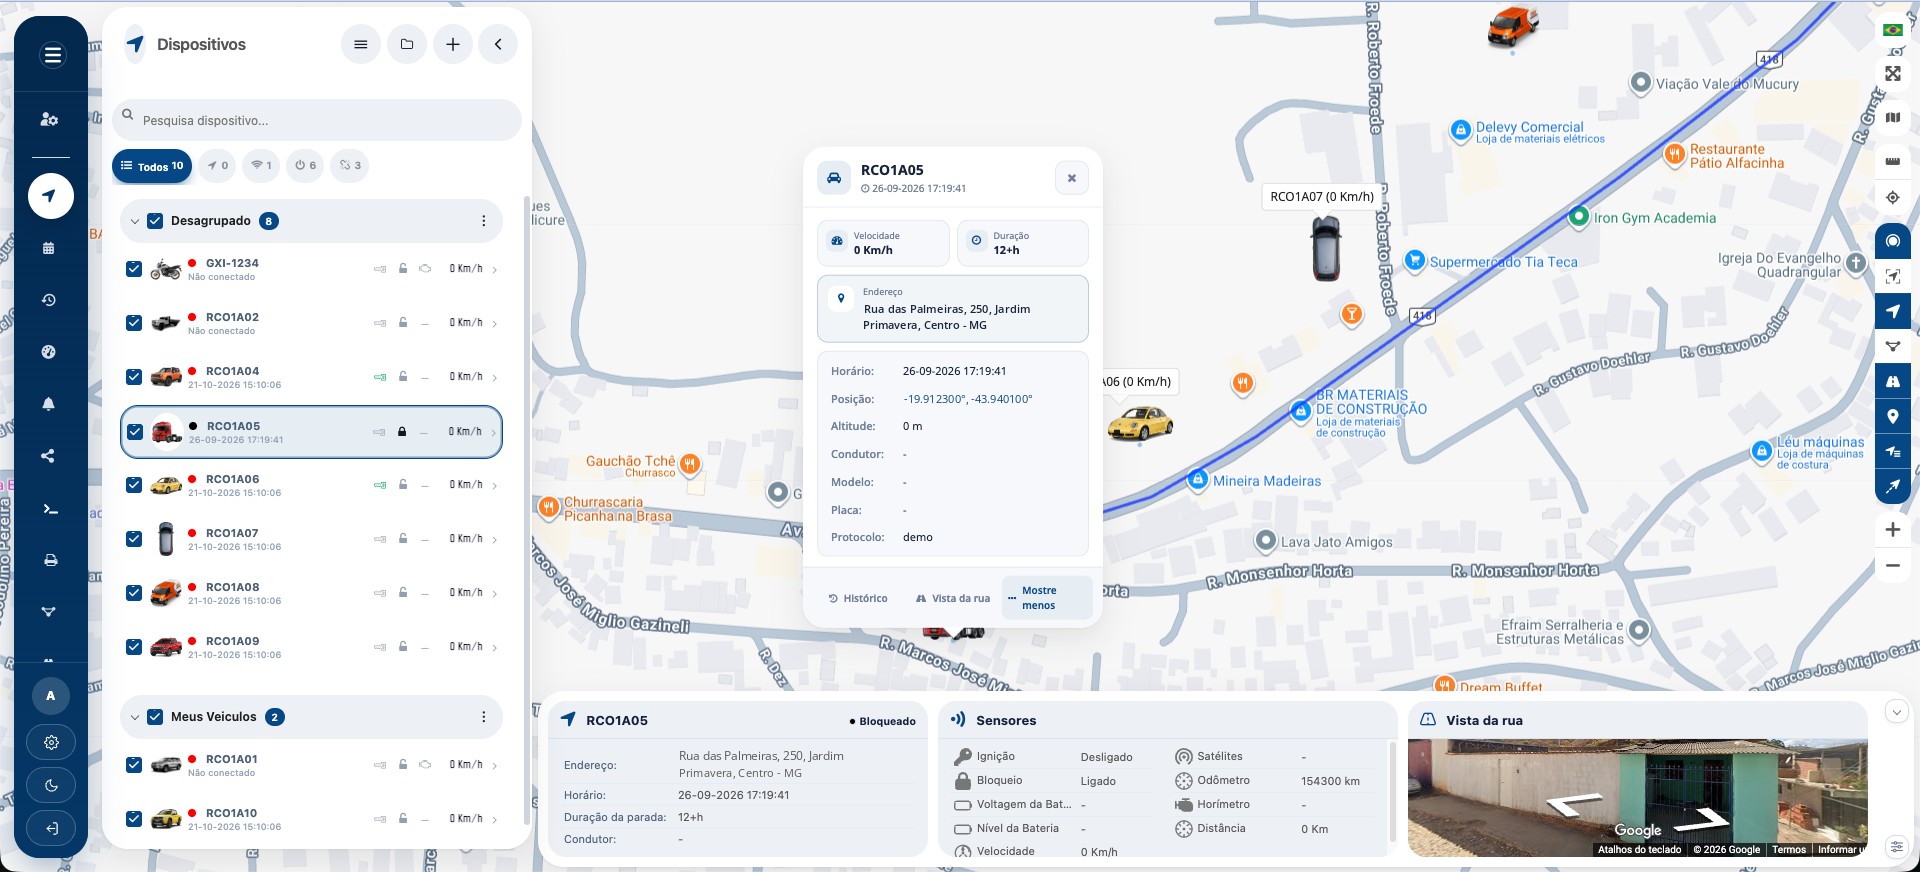The image size is (1920, 872).
Task: Toggle device arrow markers on map
Action: click(x=1893, y=311)
